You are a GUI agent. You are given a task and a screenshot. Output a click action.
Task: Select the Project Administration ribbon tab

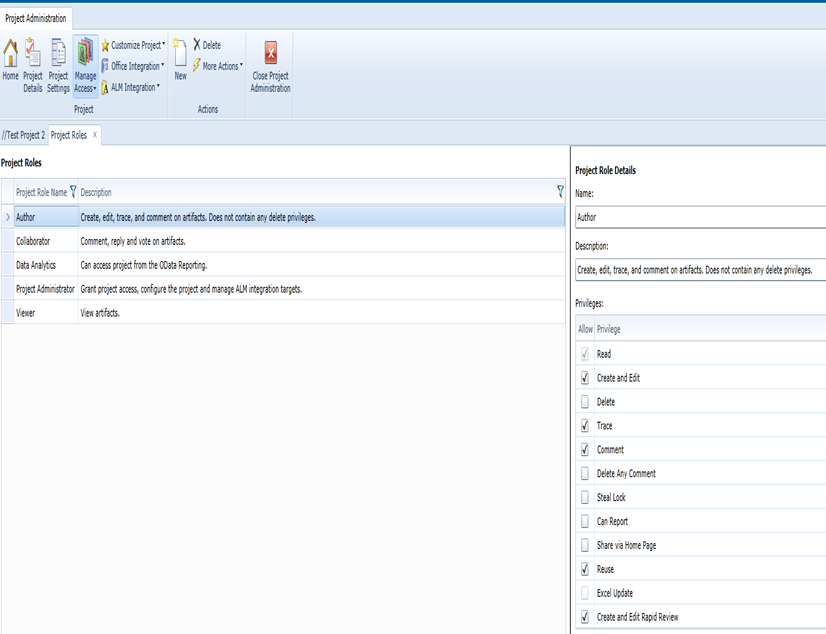click(36, 18)
